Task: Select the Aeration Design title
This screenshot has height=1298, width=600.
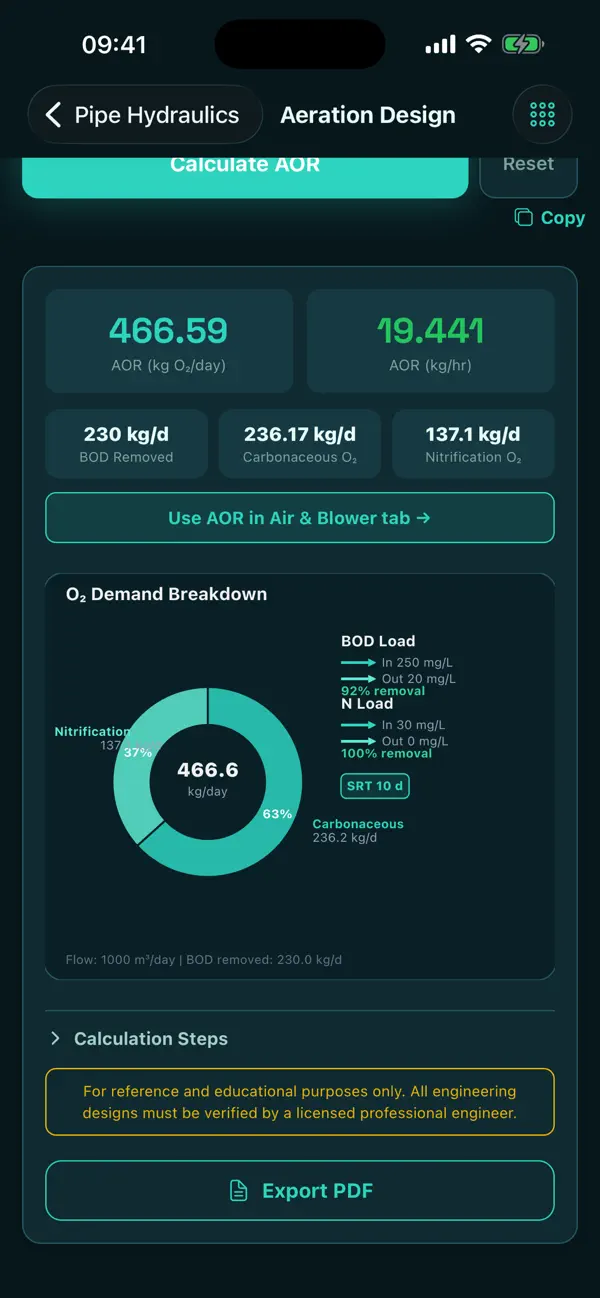Action: [x=368, y=115]
